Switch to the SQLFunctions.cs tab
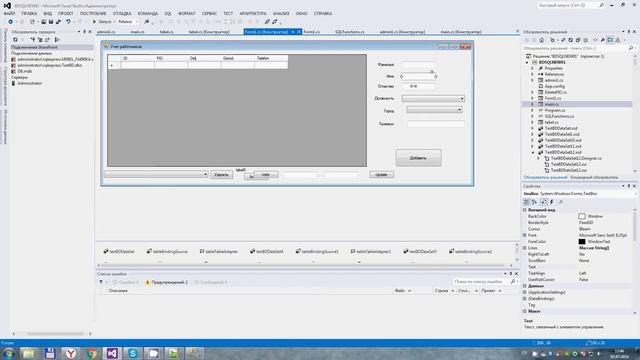The width and height of the screenshot is (640, 360). tap(350, 31)
